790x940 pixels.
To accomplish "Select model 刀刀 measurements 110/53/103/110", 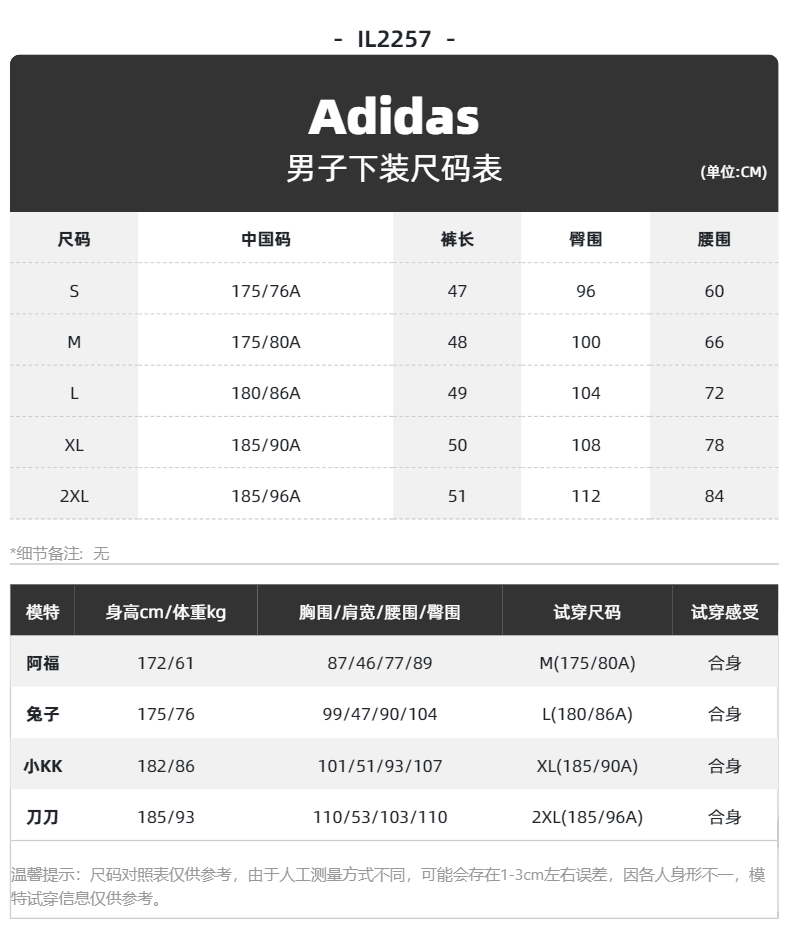I will coord(380,817).
